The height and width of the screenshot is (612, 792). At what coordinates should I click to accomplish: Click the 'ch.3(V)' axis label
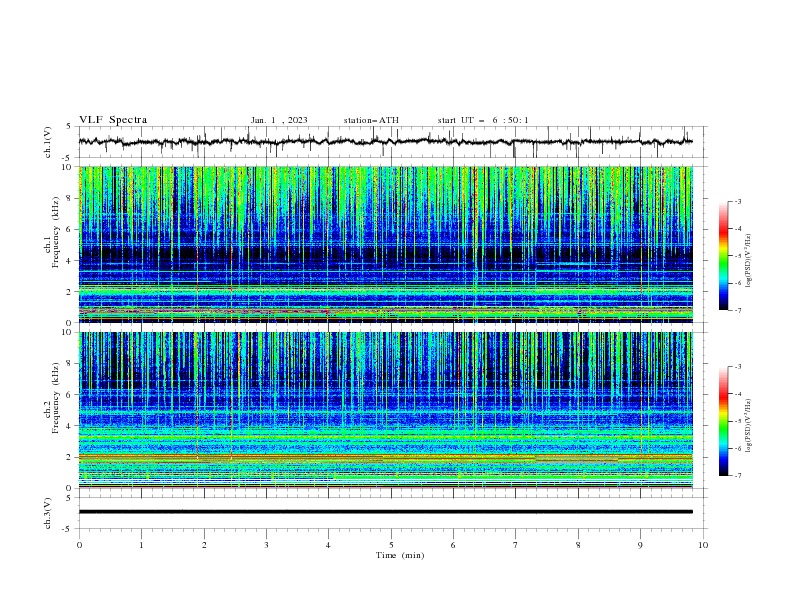48,513
